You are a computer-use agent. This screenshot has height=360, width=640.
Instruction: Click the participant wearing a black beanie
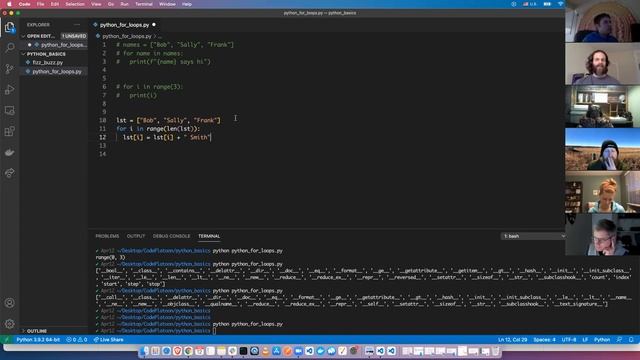click(602, 149)
